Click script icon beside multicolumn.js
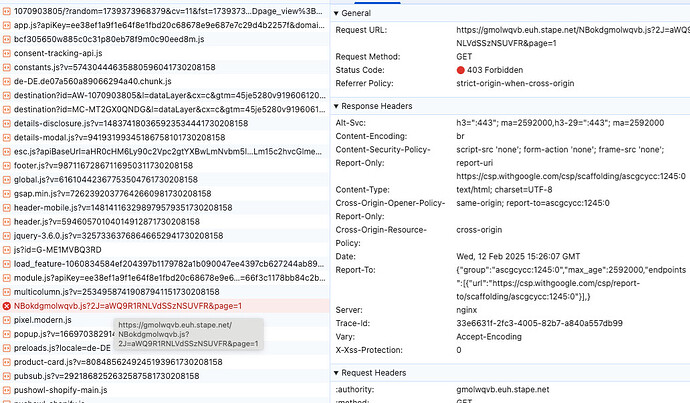Screen dimensions: 690x403 [7, 292]
